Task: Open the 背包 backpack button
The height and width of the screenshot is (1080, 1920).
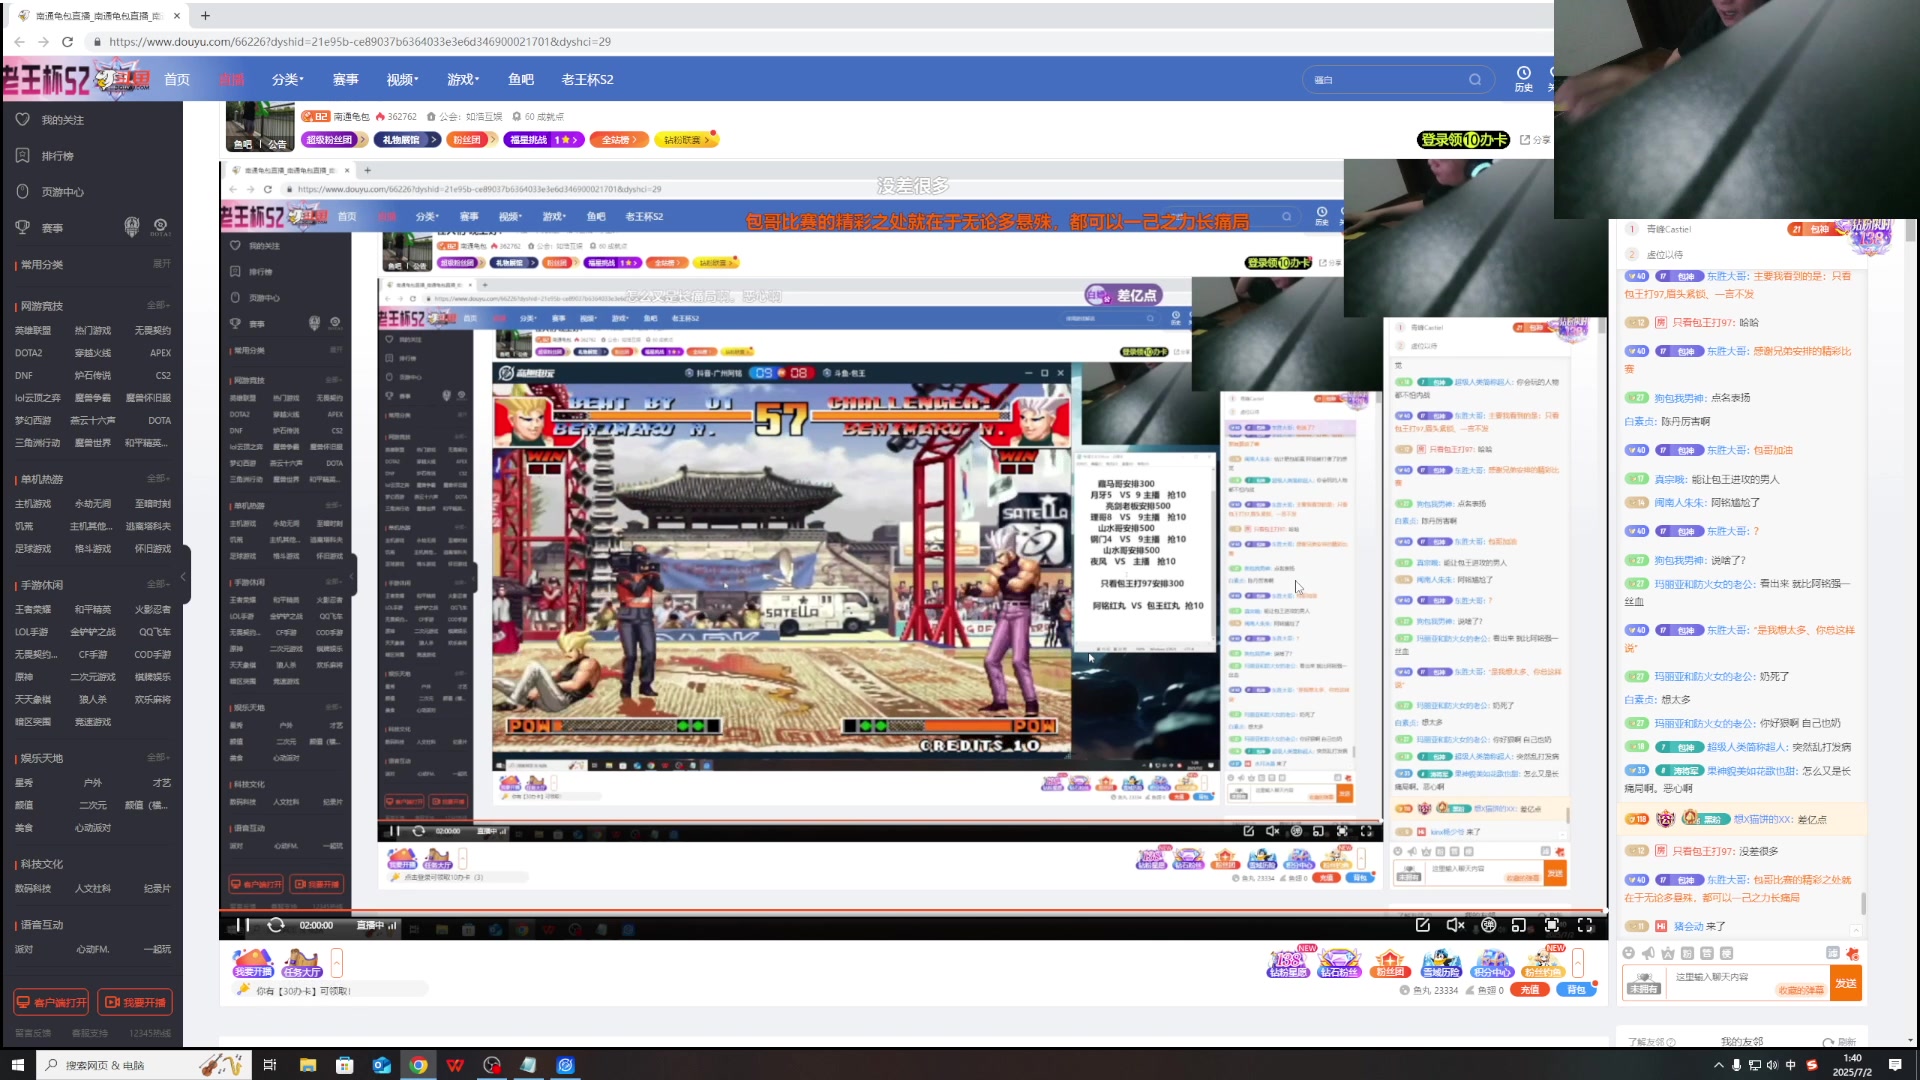Action: click(1576, 990)
